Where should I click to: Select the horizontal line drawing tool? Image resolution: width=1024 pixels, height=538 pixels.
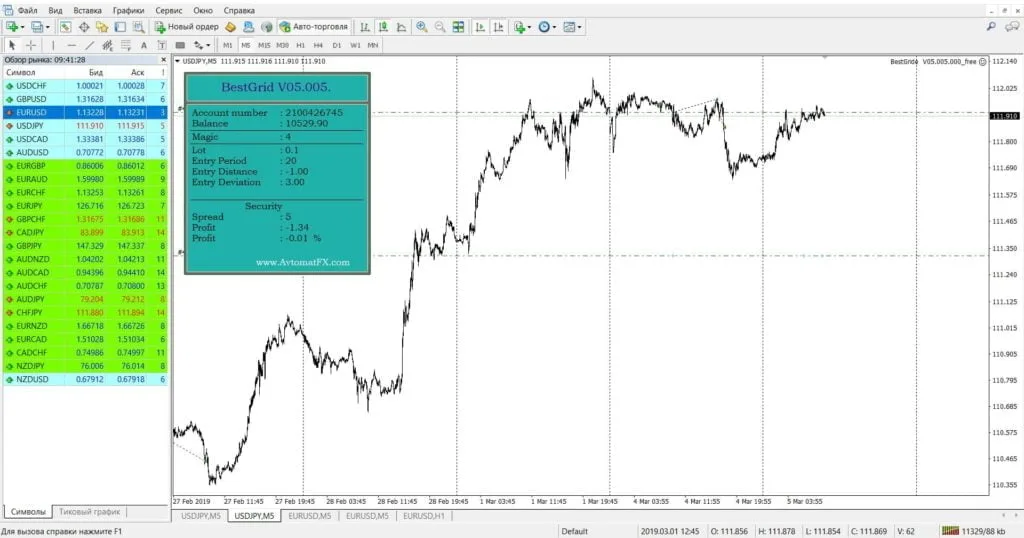tap(71, 45)
